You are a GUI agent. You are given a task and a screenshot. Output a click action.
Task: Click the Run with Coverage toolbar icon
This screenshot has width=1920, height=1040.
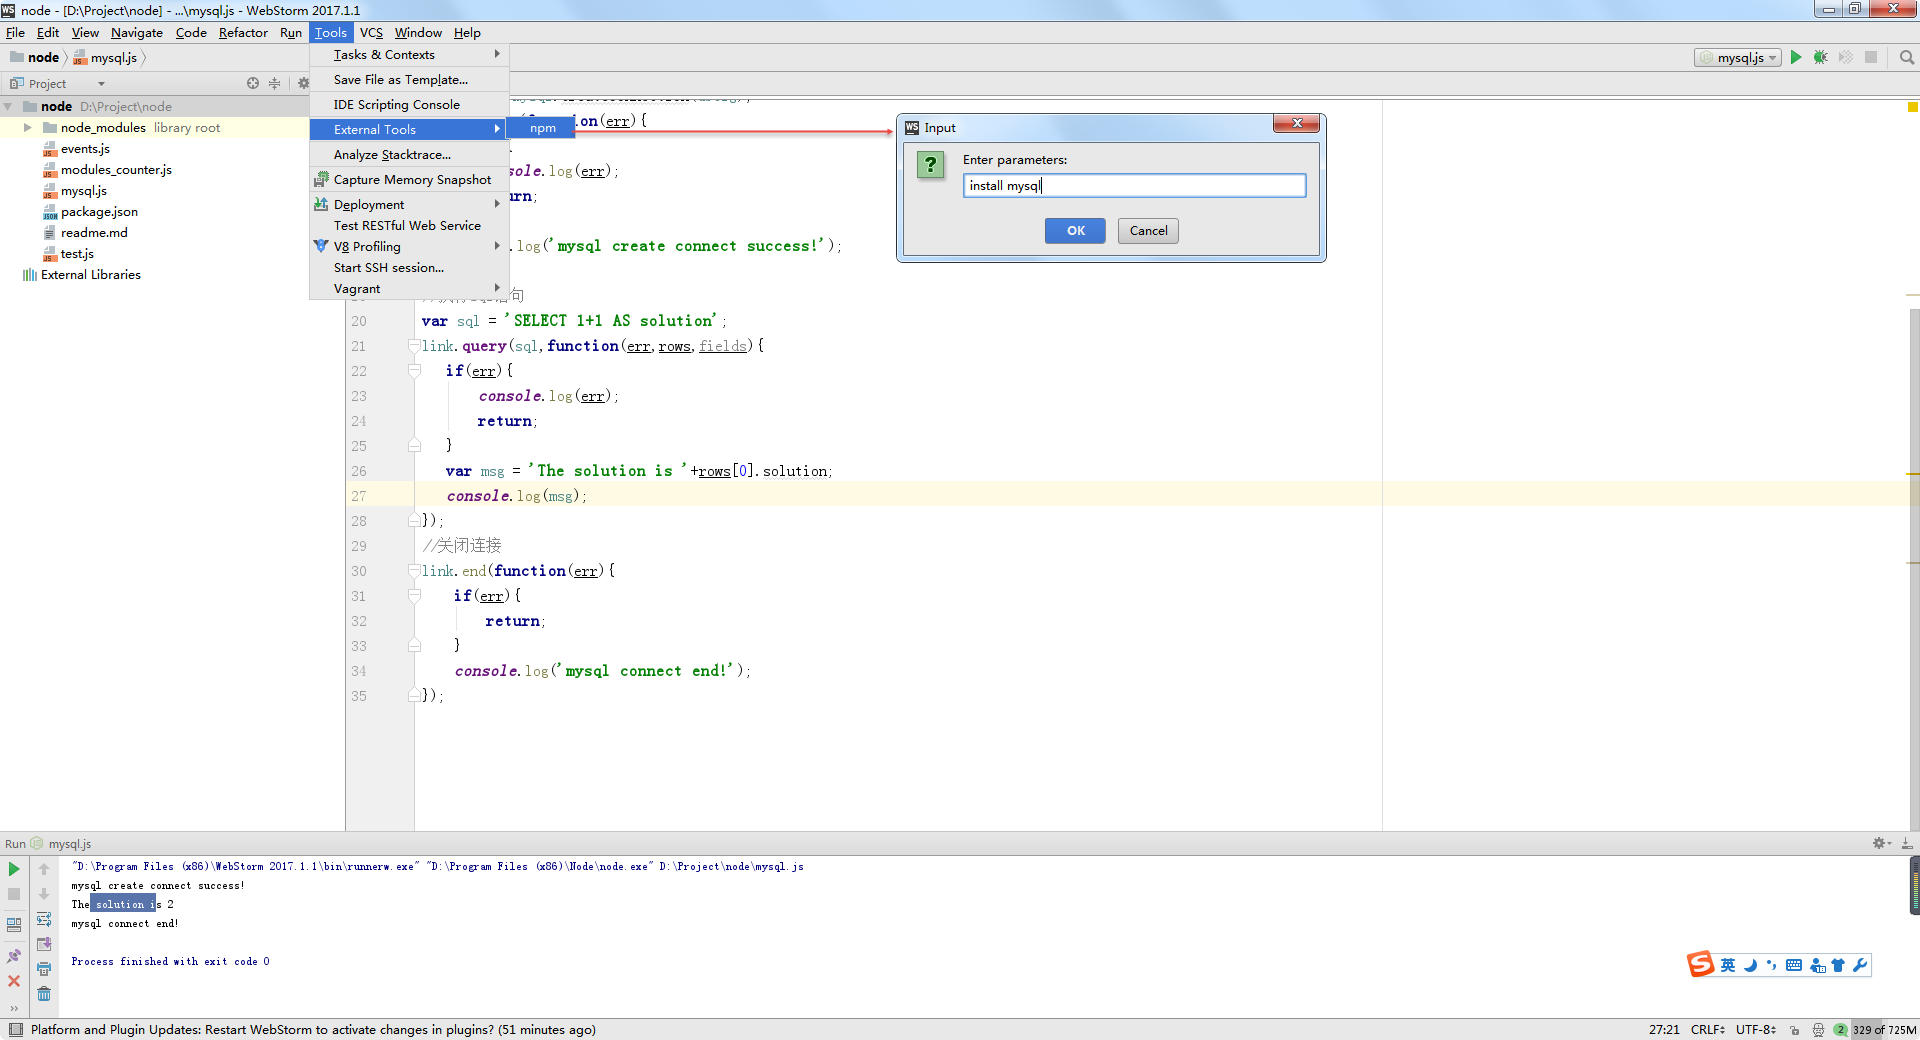(1846, 58)
